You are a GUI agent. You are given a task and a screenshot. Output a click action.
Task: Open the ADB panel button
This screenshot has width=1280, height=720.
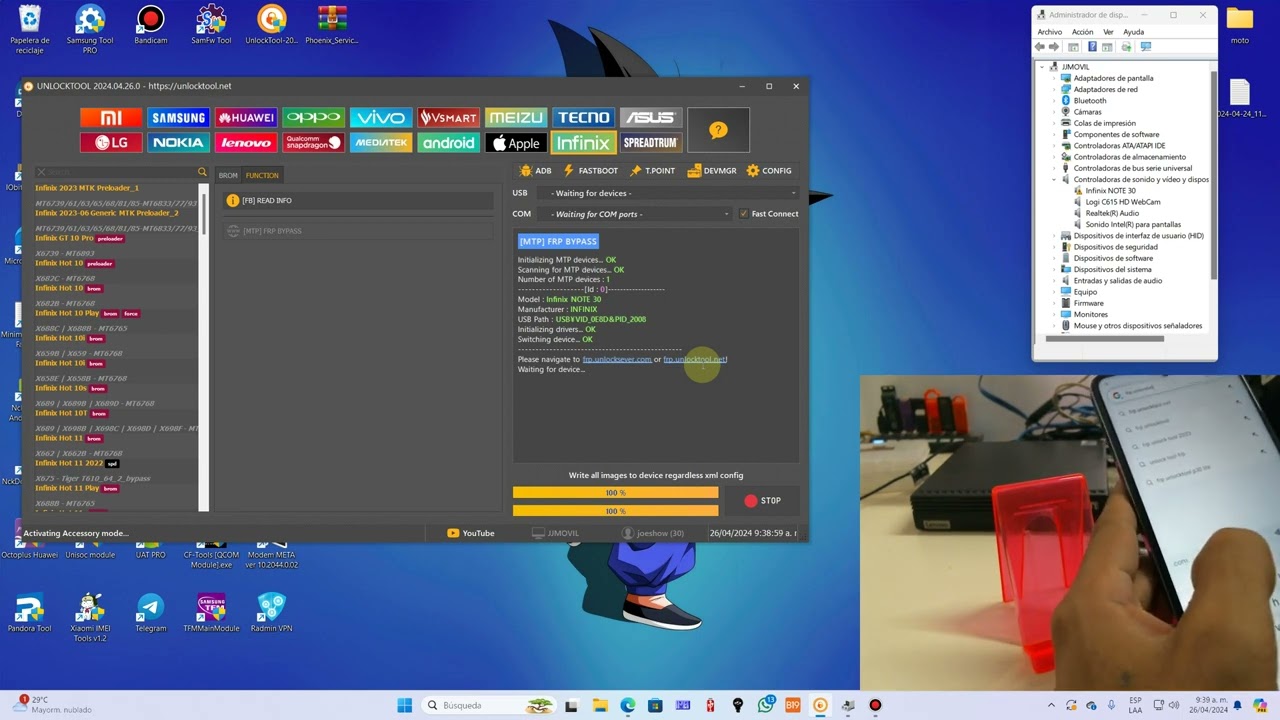pos(536,171)
